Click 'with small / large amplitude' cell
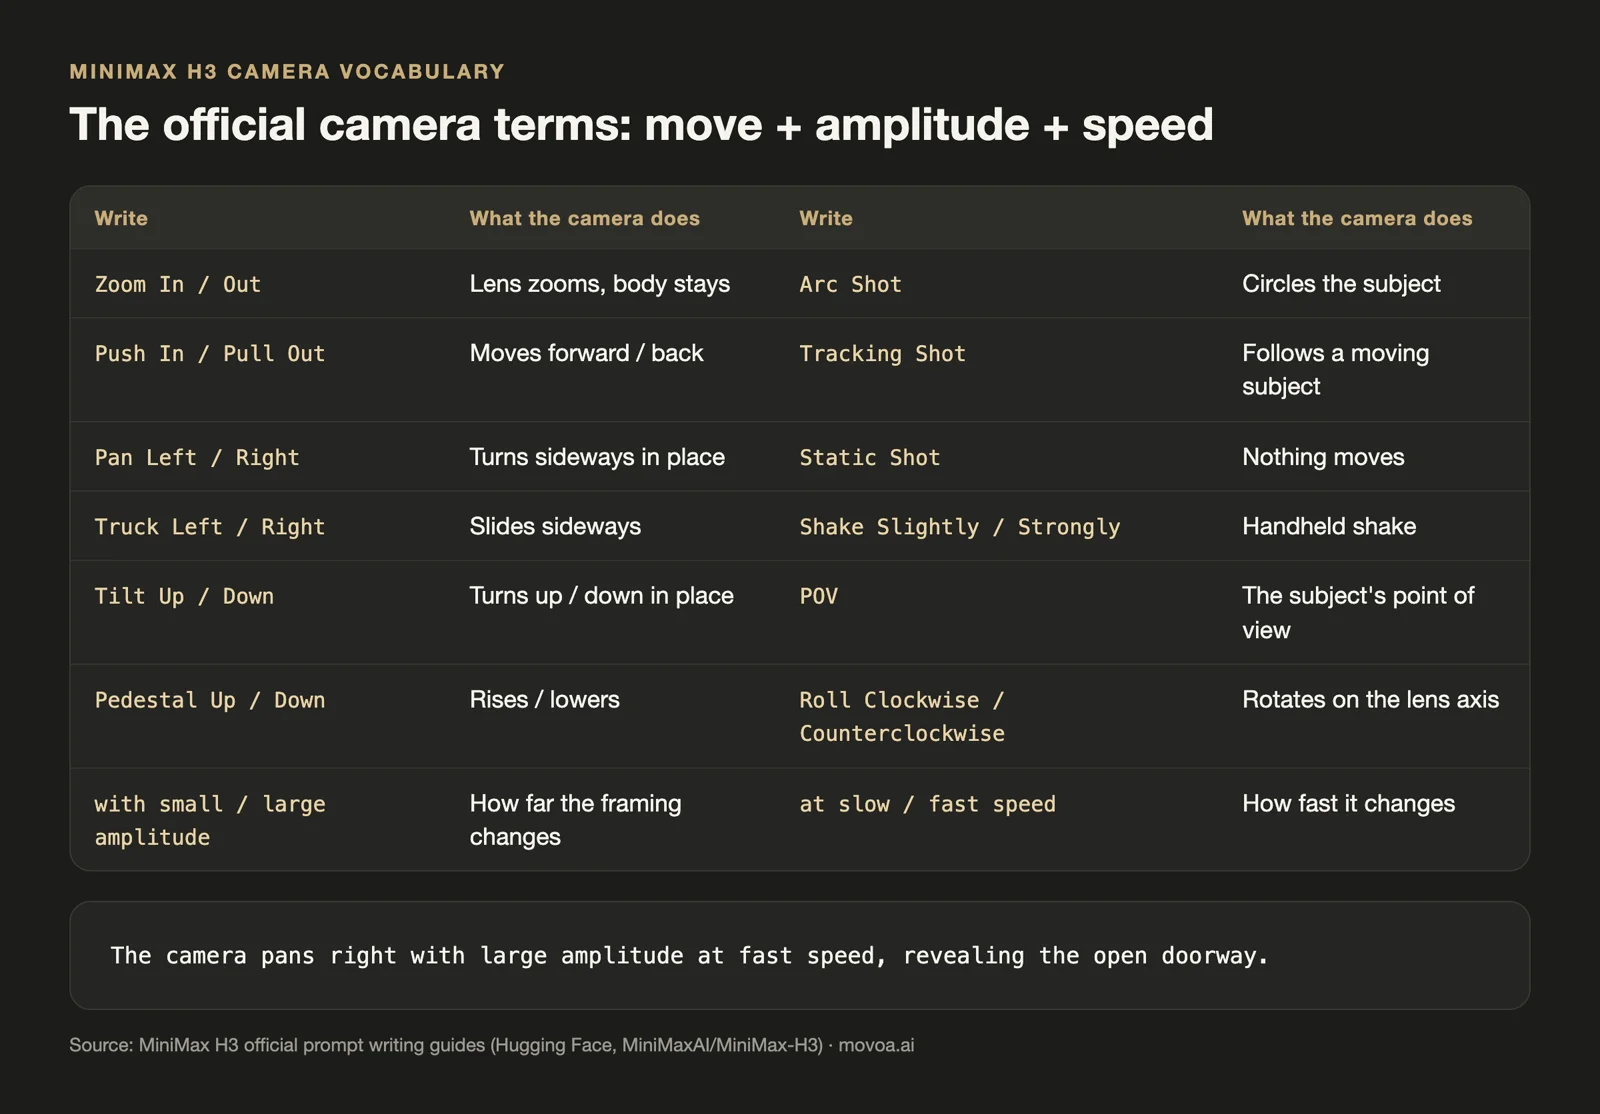Screen dimensions: 1600x1114 210,820
